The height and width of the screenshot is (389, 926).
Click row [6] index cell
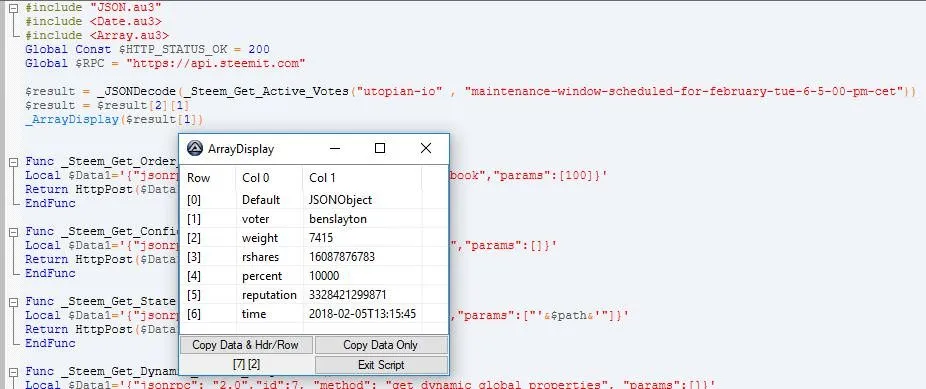click(x=208, y=313)
